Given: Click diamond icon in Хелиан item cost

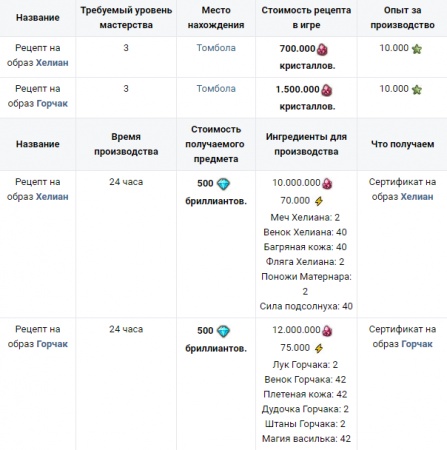Looking at the screenshot, I should (x=223, y=184).
